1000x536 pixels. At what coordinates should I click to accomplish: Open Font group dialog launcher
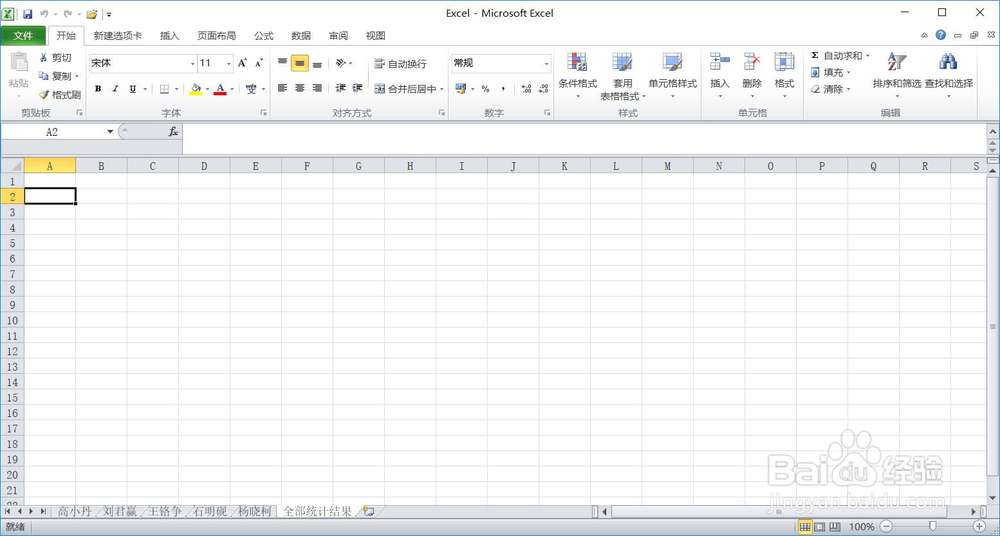(x=263, y=112)
